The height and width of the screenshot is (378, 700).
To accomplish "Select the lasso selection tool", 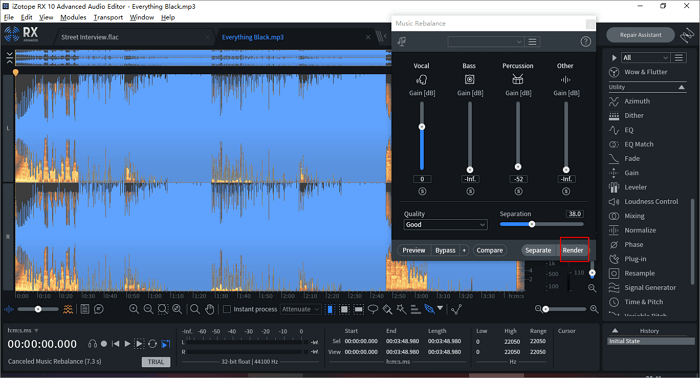I will click(x=373, y=309).
